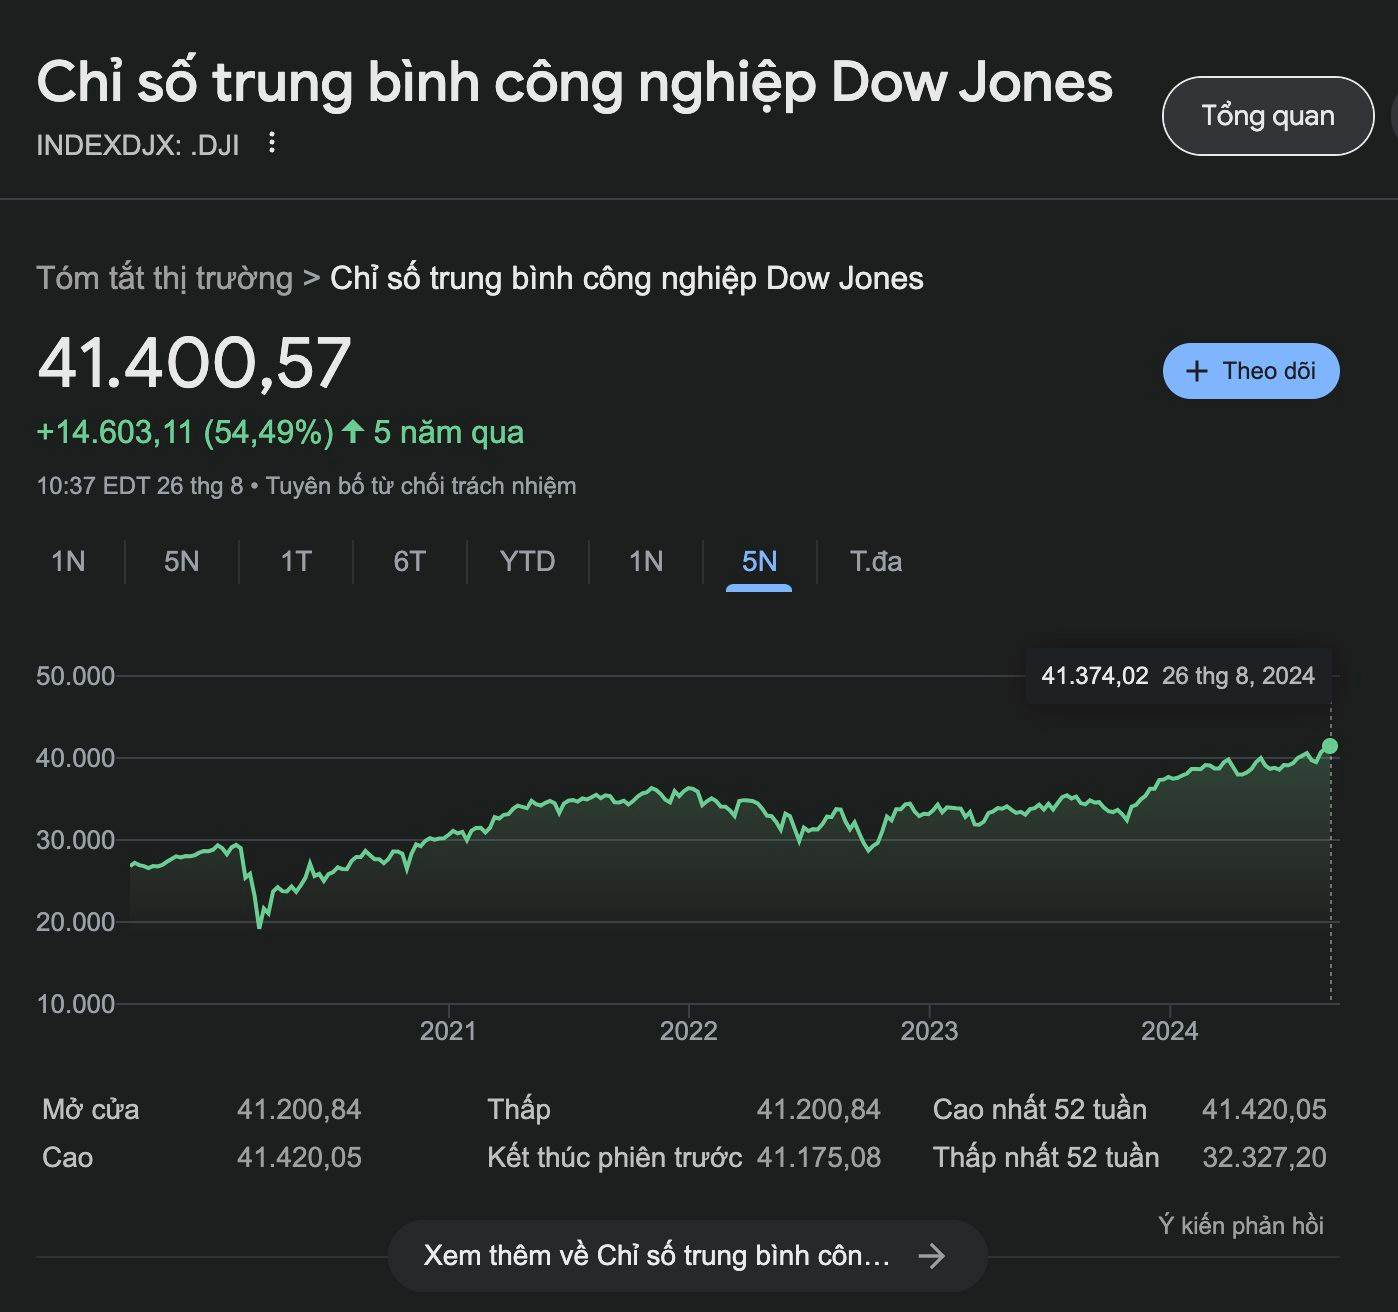Click Ý kiến phản hồi feedback link
Screen dimensions: 1398x1312
tap(1241, 1225)
